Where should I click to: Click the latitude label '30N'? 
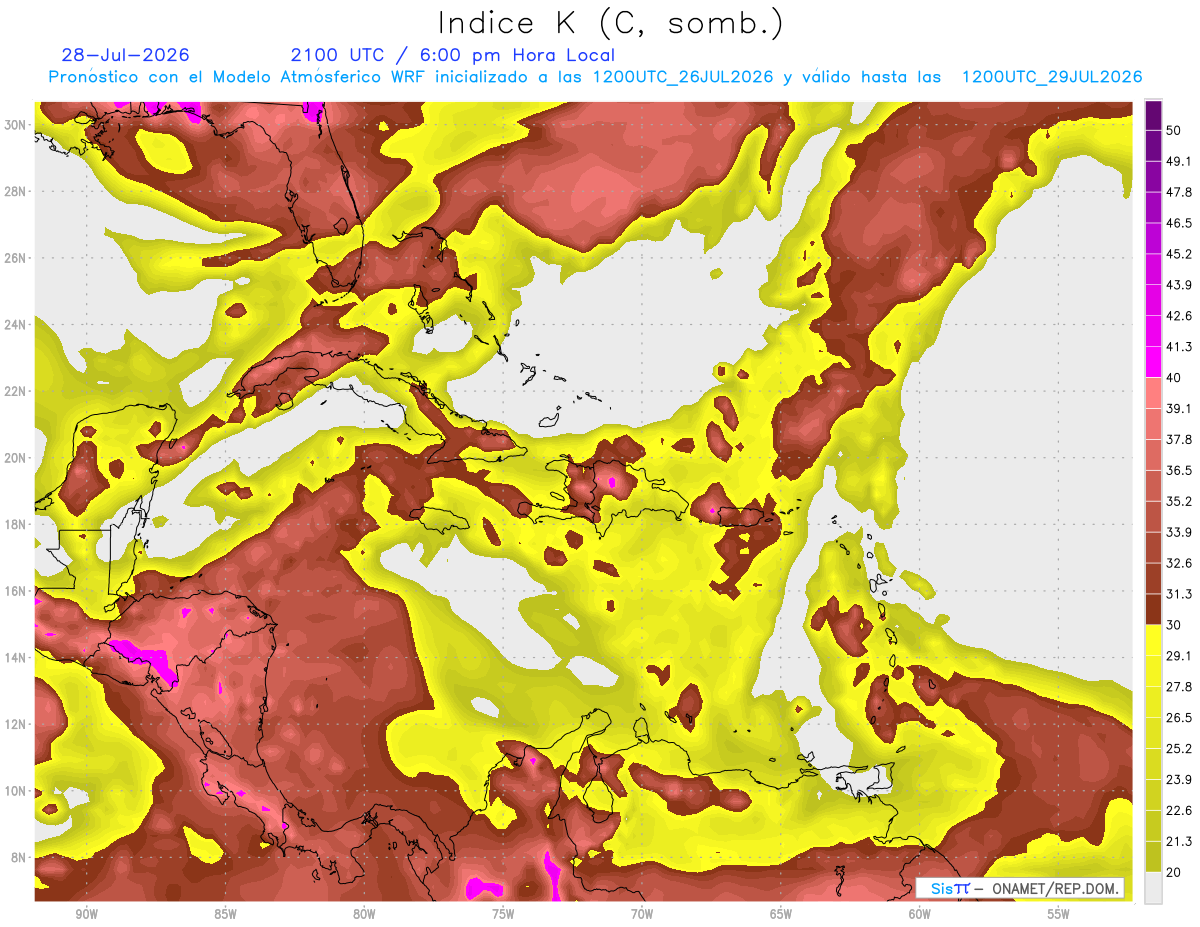coord(17,125)
